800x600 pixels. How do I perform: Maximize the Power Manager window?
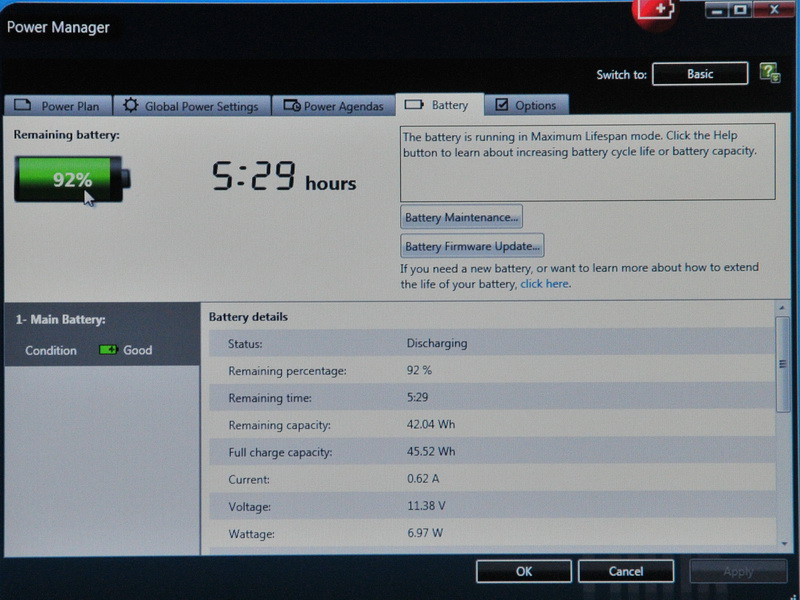741,10
